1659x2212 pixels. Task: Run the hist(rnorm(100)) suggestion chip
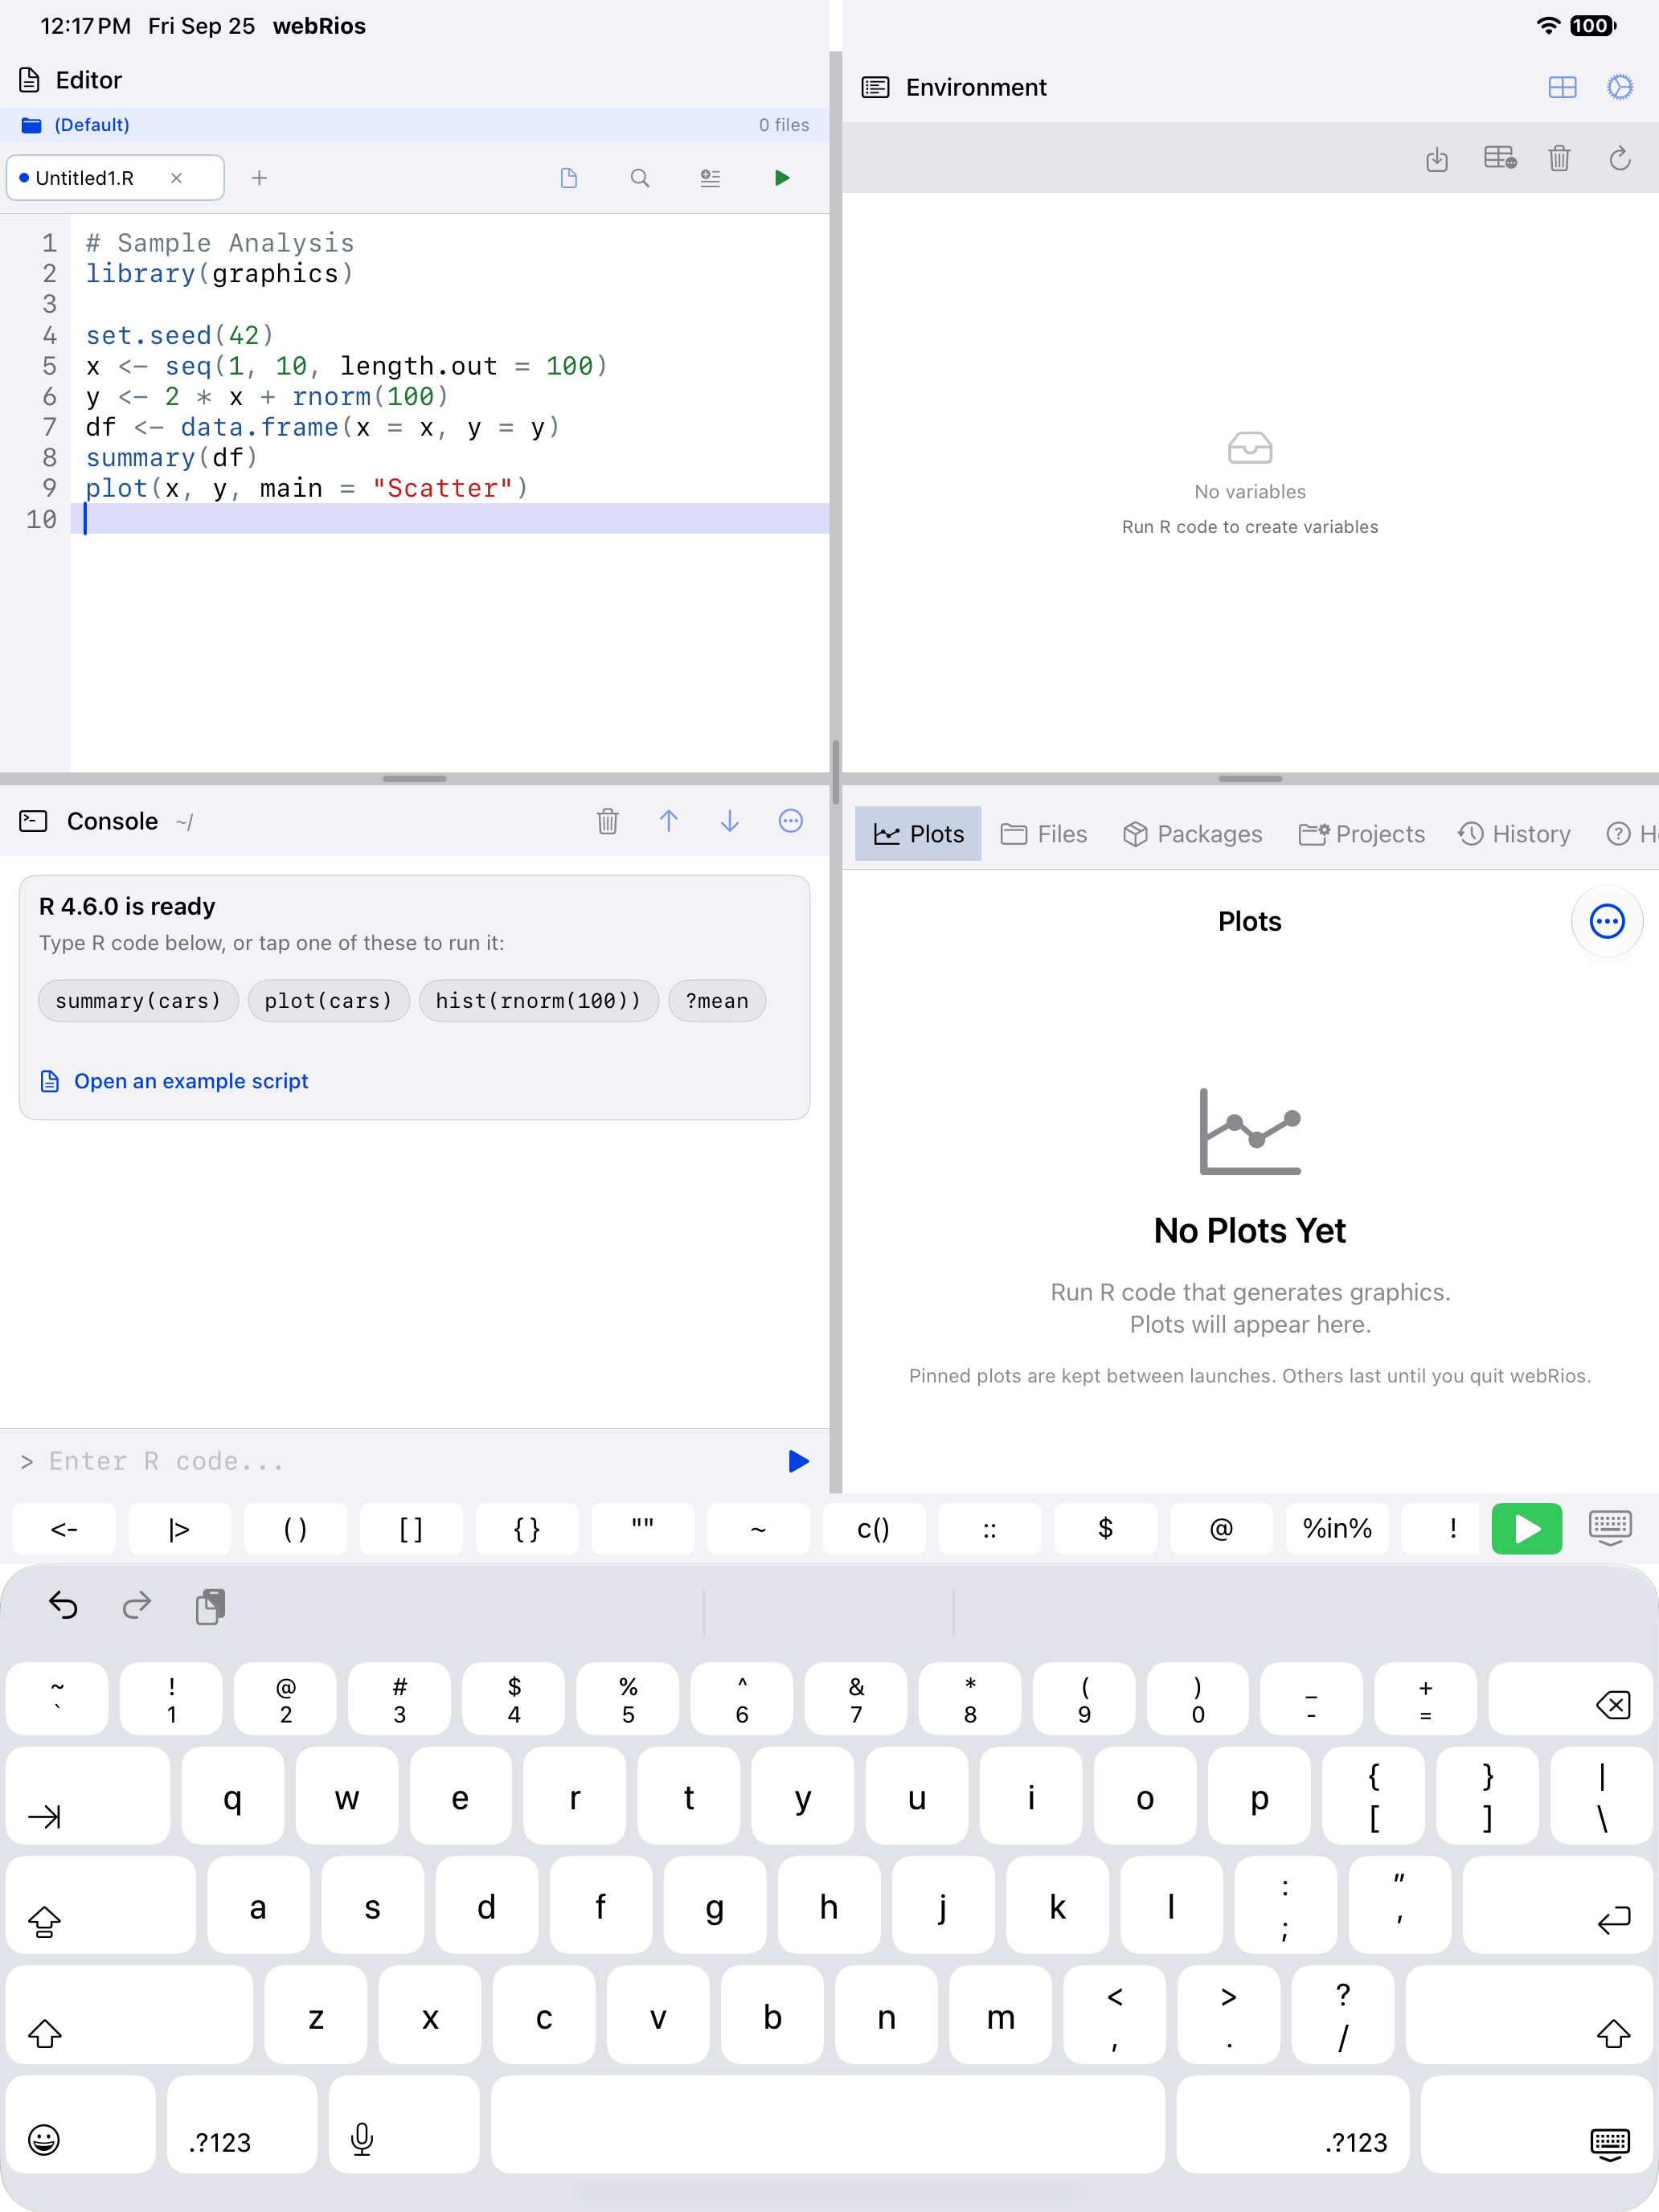(x=539, y=1001)
